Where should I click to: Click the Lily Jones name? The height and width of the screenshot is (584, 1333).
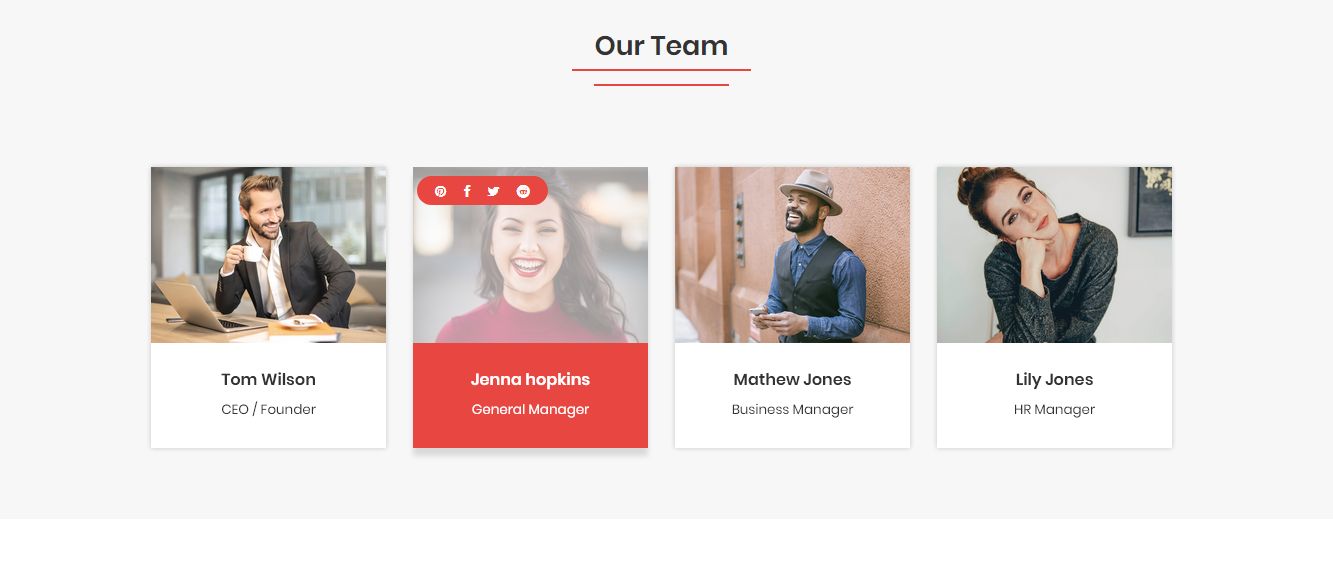1054,379
